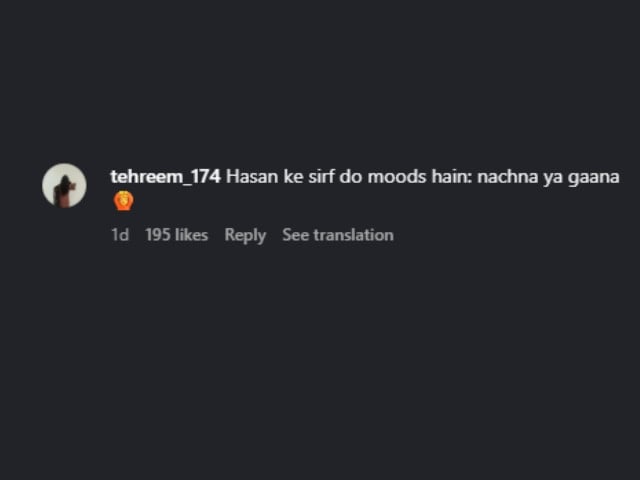
Task: Click the 1d timestamp of the comment
Action: pyautogui.click(x=120, y=235)
